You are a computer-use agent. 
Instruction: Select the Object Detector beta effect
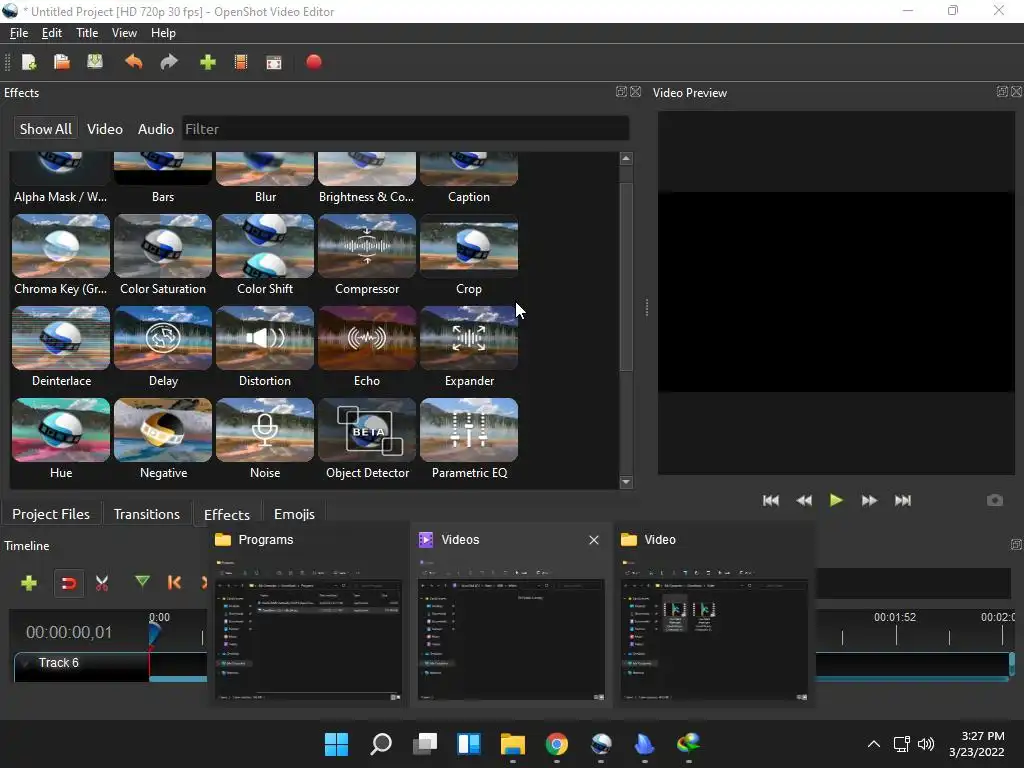point(366,440)
